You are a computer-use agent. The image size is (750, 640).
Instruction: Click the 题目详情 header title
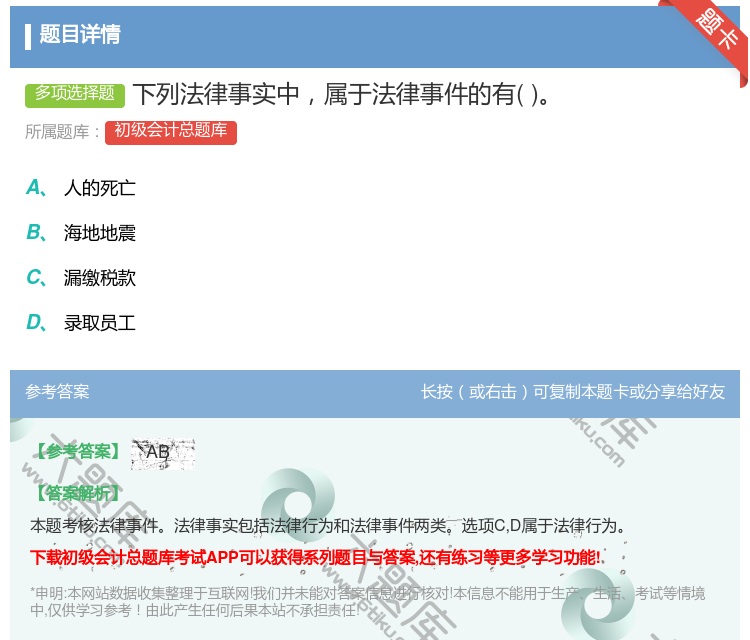(80, 34)
